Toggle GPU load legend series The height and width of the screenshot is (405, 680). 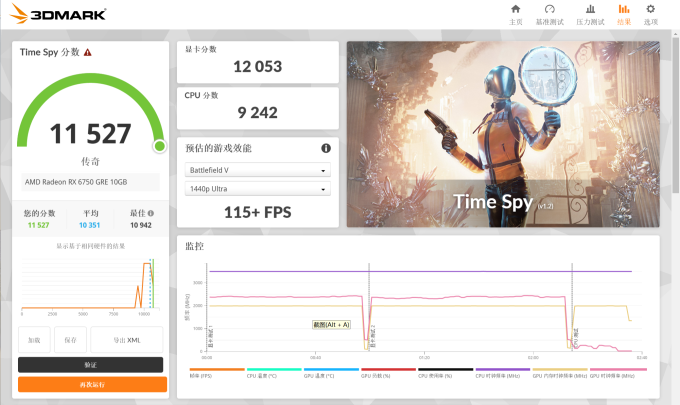(x=388, y=372)
